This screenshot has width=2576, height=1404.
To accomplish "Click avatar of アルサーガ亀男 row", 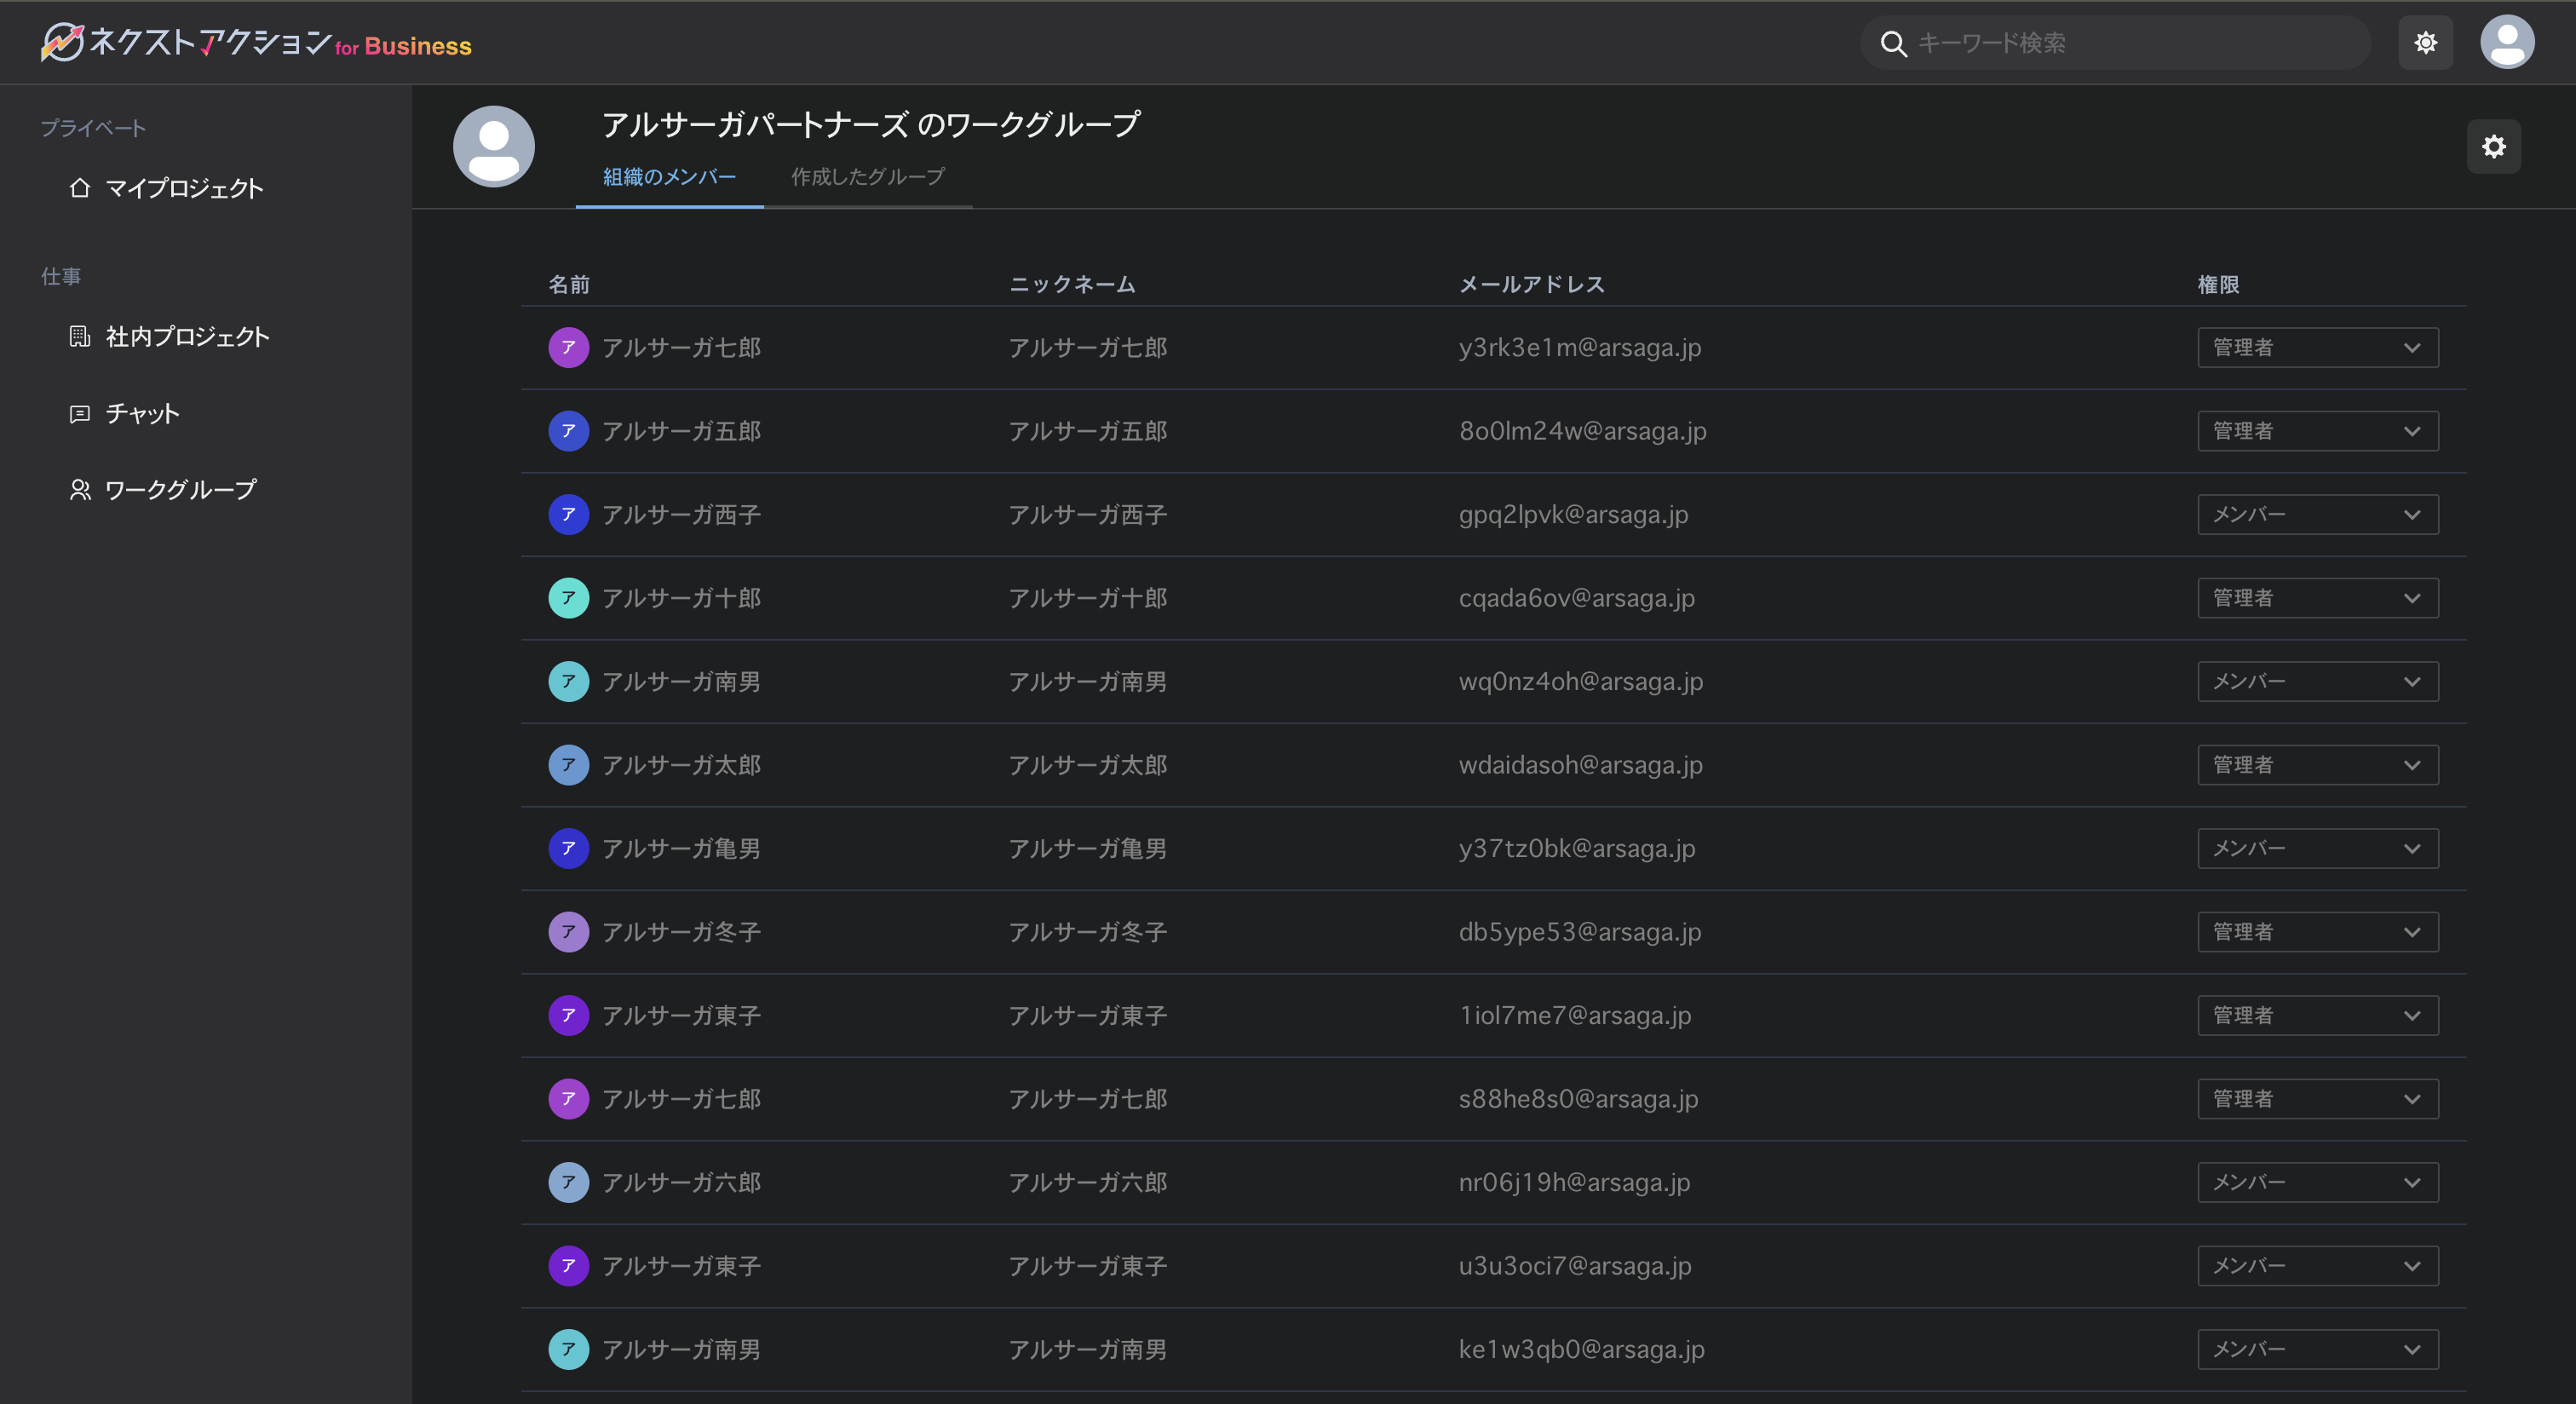I will (568, 848).
